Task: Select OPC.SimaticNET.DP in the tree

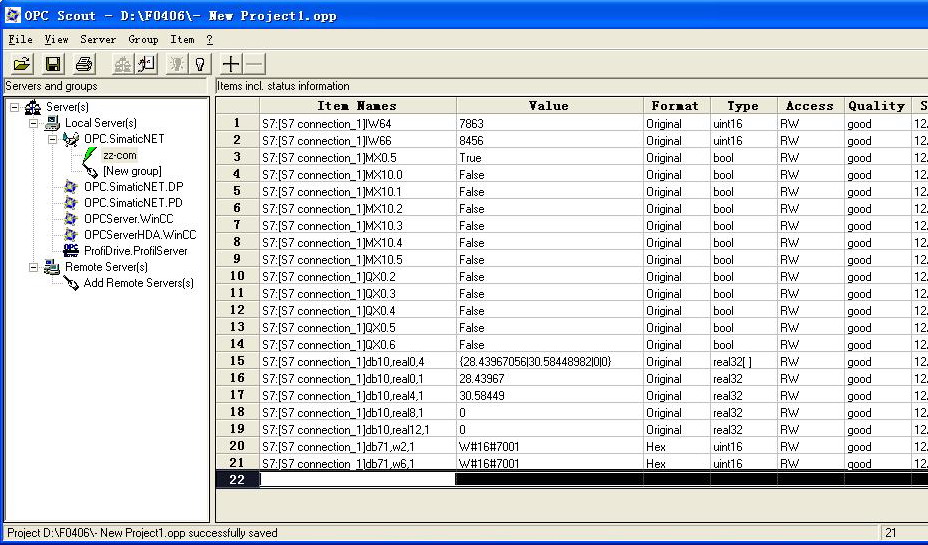Action: pos(134,187)
